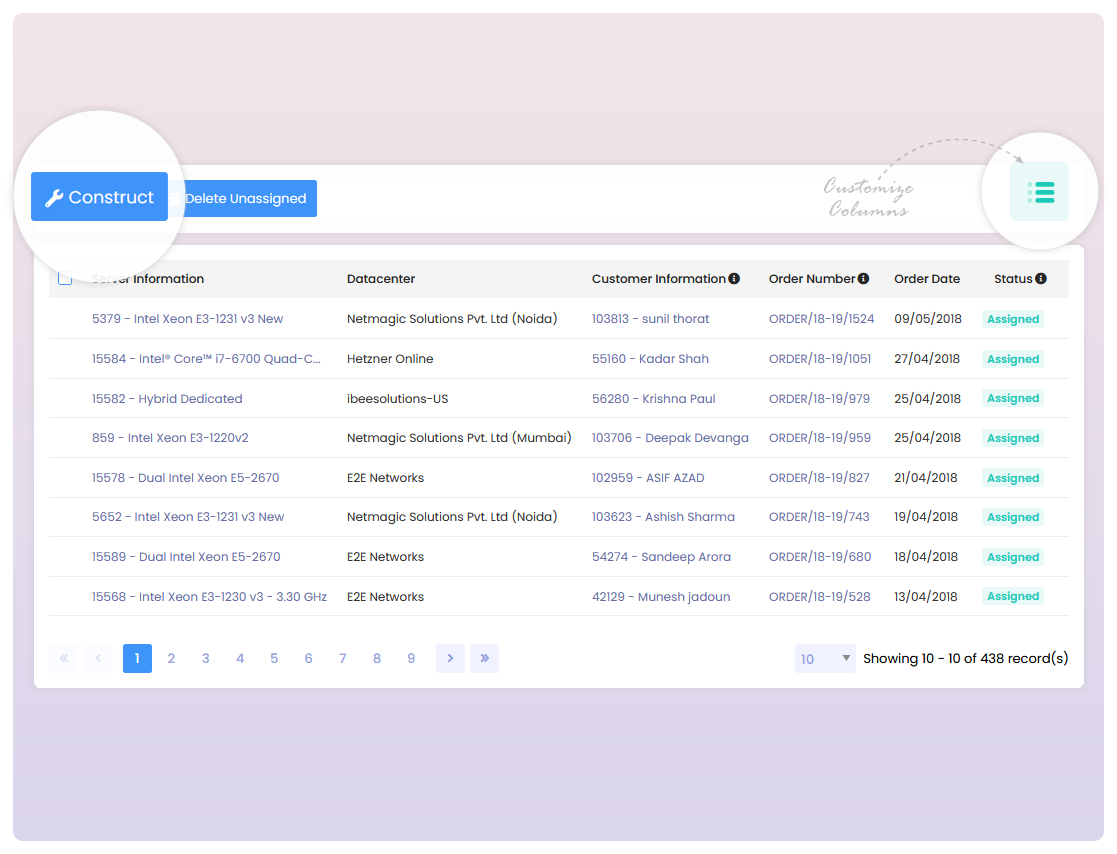Click the Construct button

click(99, 197)
